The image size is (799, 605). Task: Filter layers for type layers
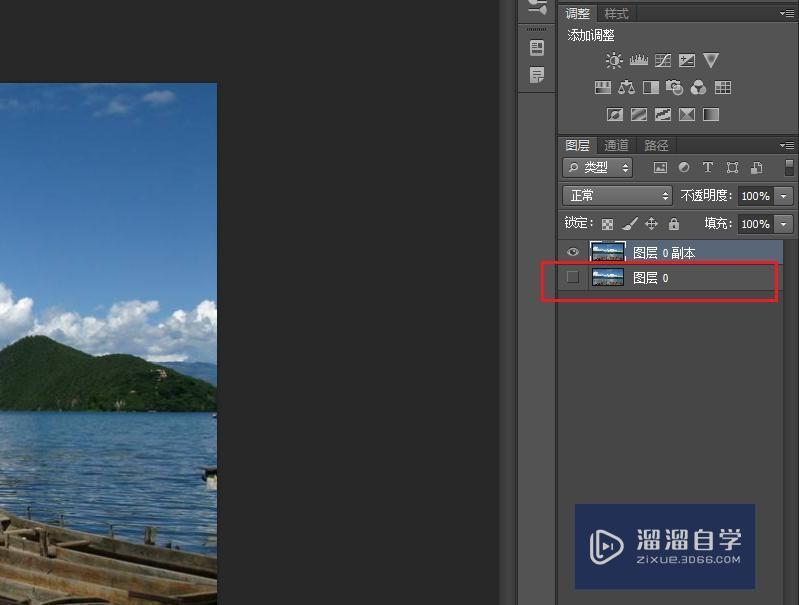pos(708,167)
